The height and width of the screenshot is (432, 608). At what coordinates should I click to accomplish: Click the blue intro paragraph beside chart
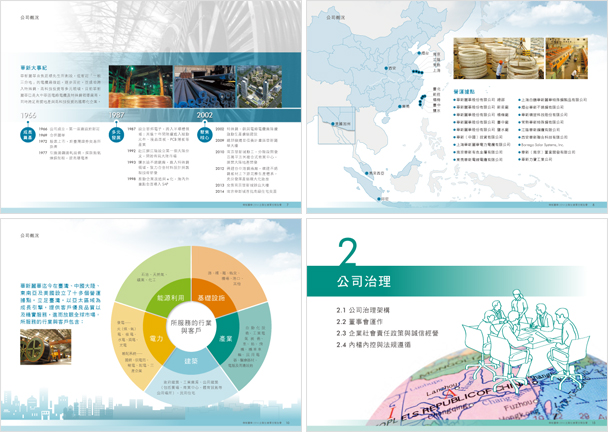60,304
